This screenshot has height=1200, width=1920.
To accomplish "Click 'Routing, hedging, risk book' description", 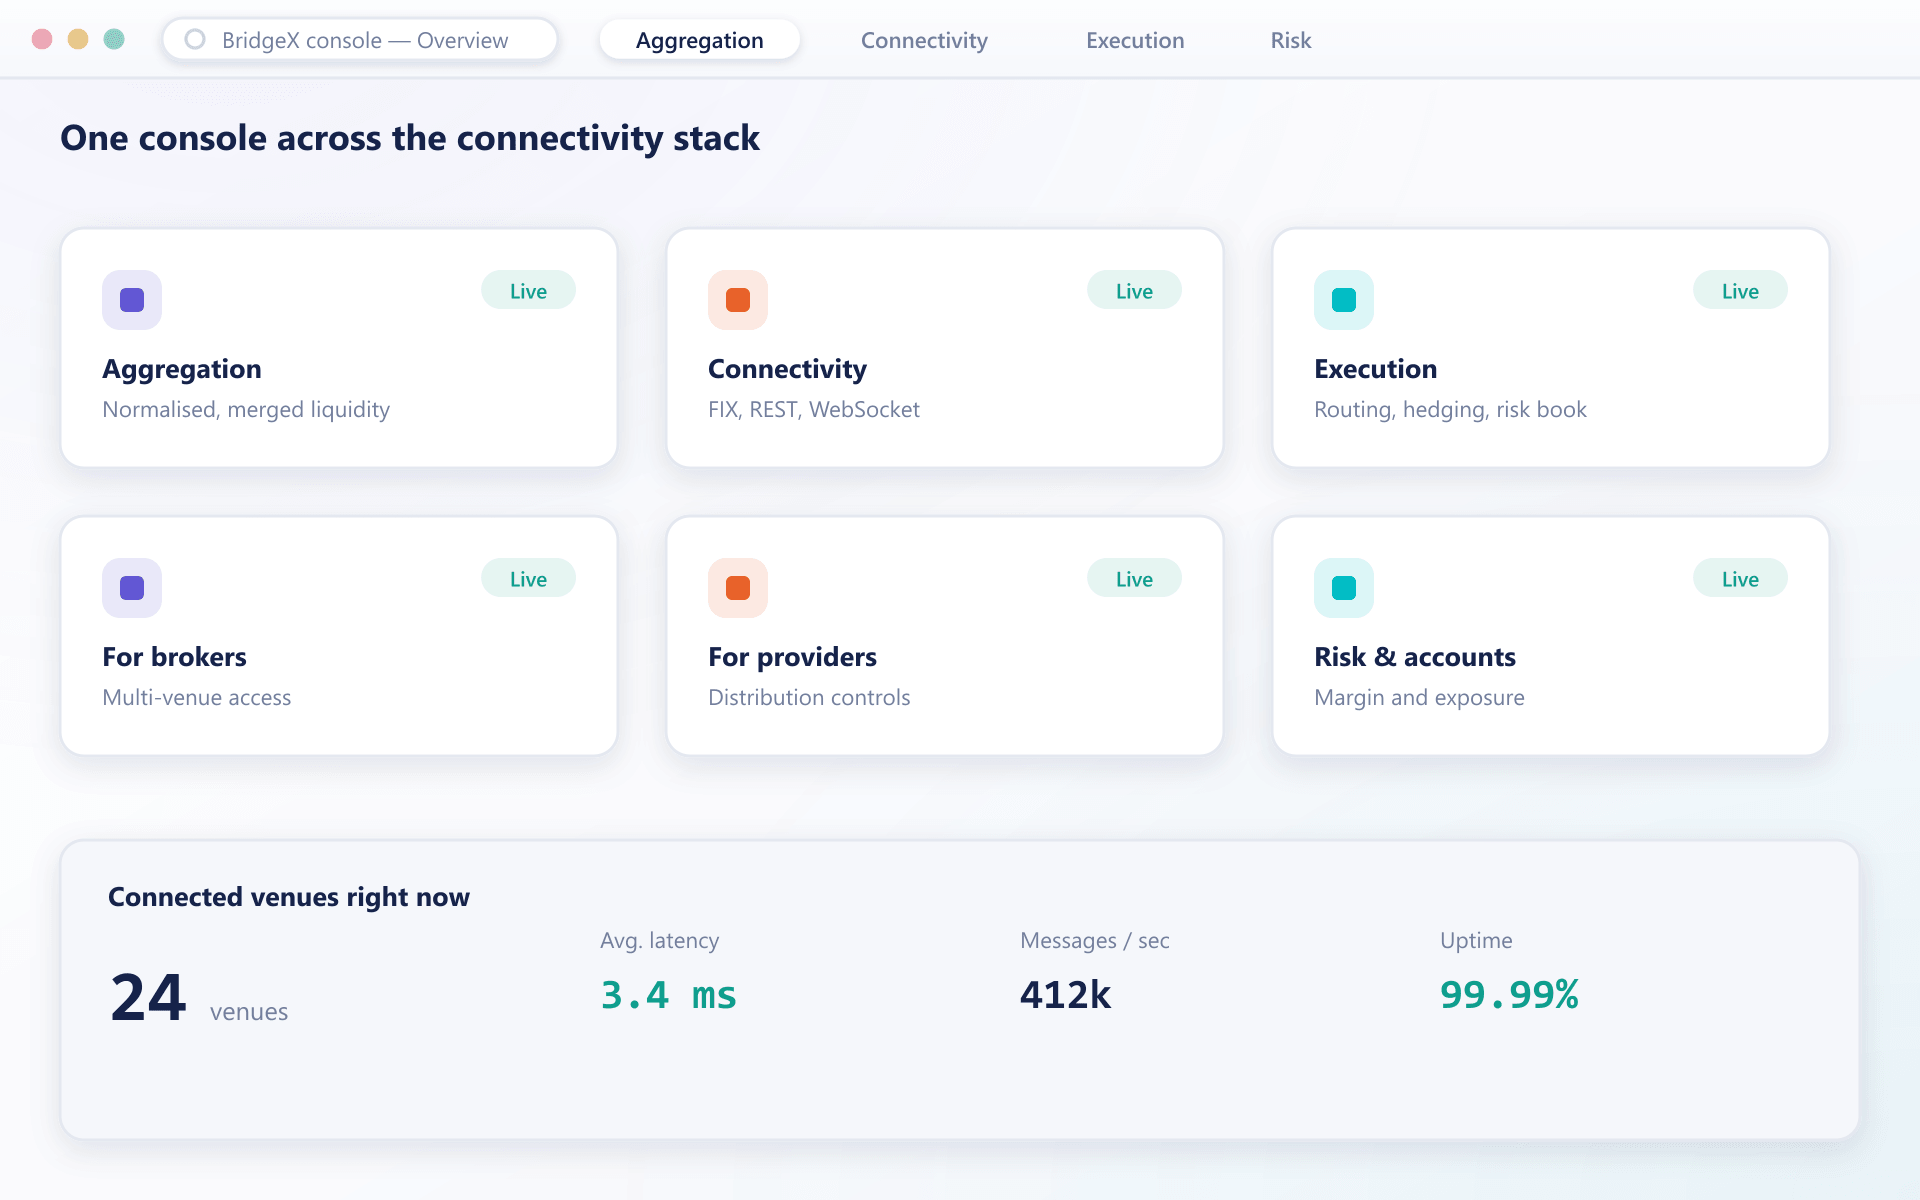I will point(1450,410).
